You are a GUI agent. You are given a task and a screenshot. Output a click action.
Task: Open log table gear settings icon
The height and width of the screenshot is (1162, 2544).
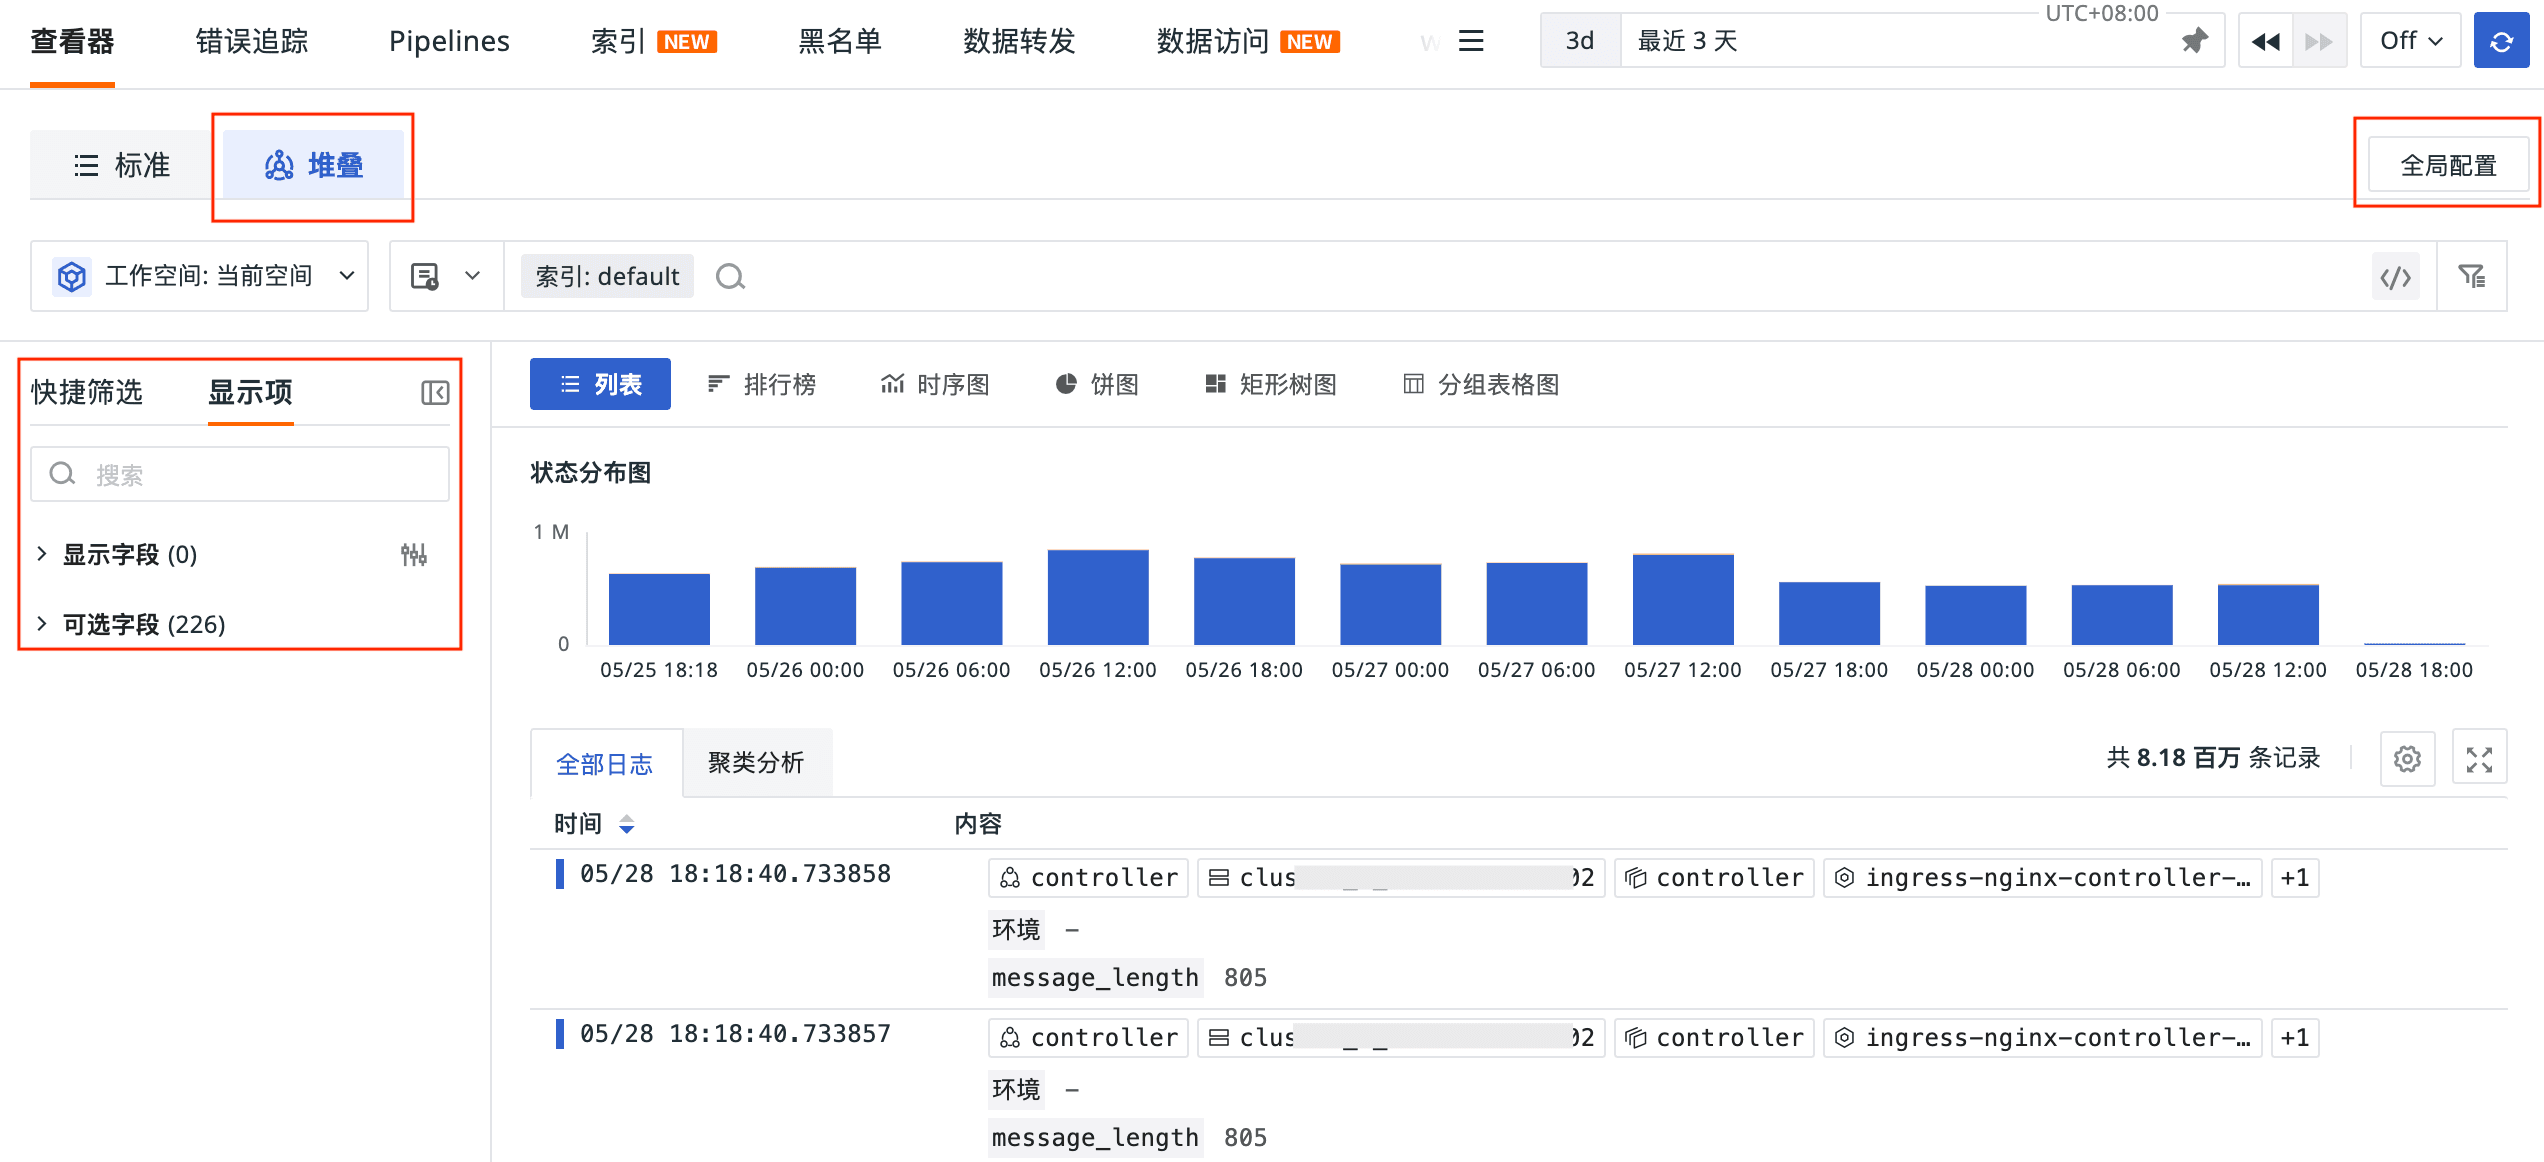point(2407,759)
